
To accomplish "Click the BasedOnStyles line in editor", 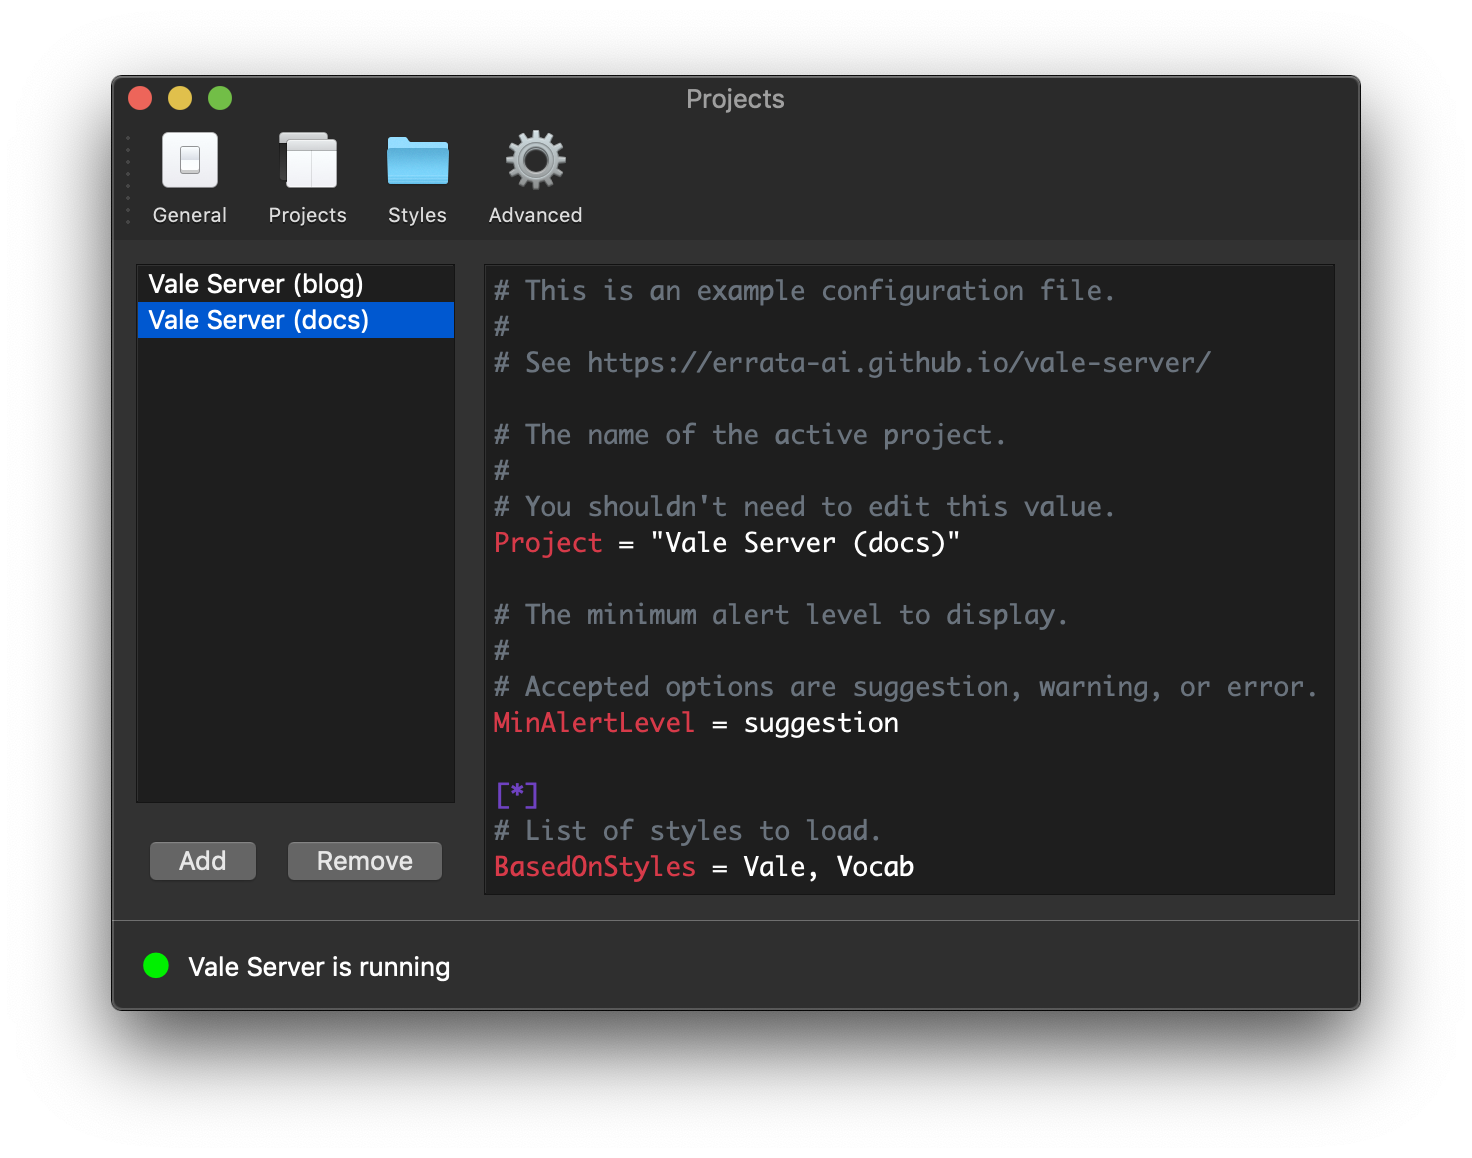I will tap(704, 867).
